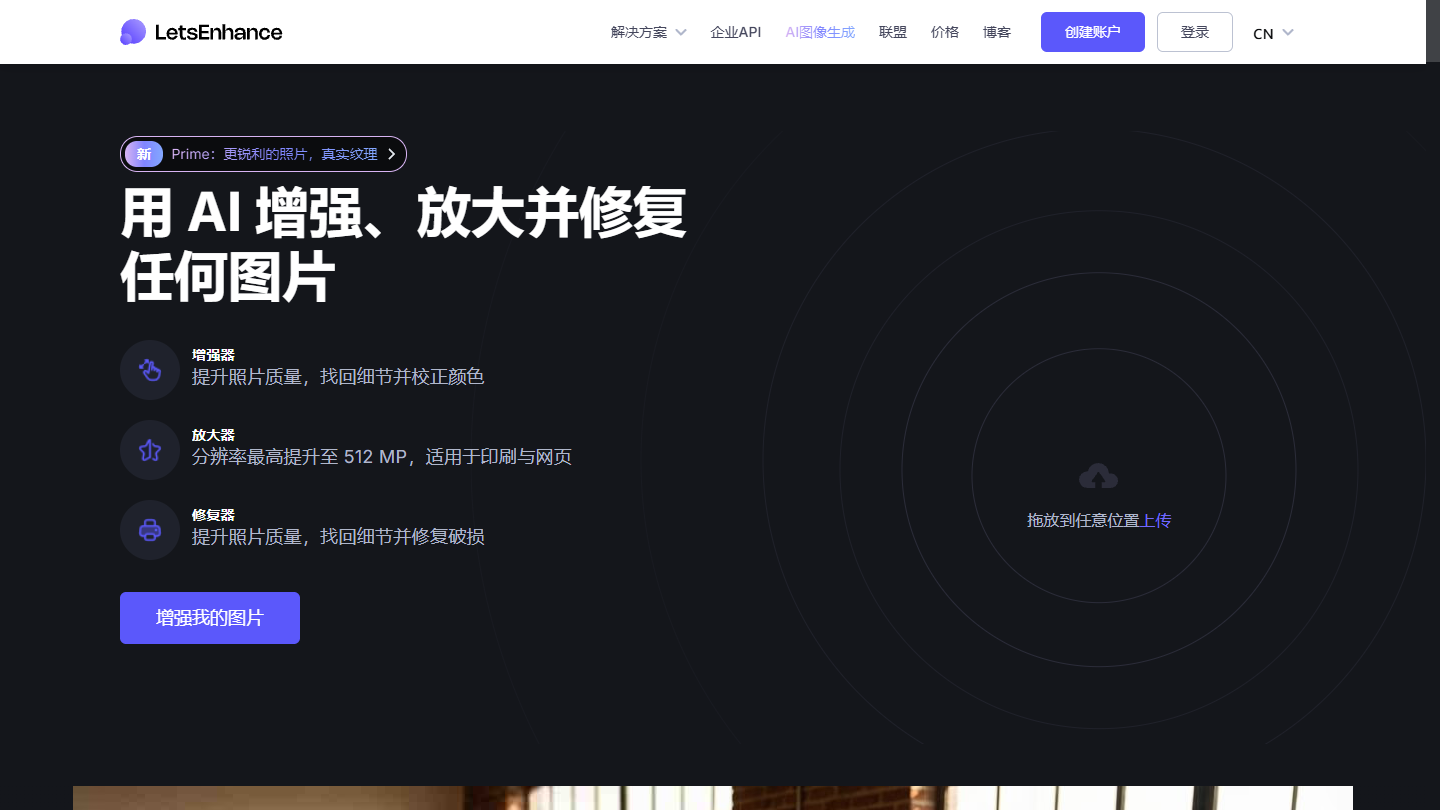Click the 登录 login button
The width and height of the screenshot is (1440, 810).
[1195, 32]
